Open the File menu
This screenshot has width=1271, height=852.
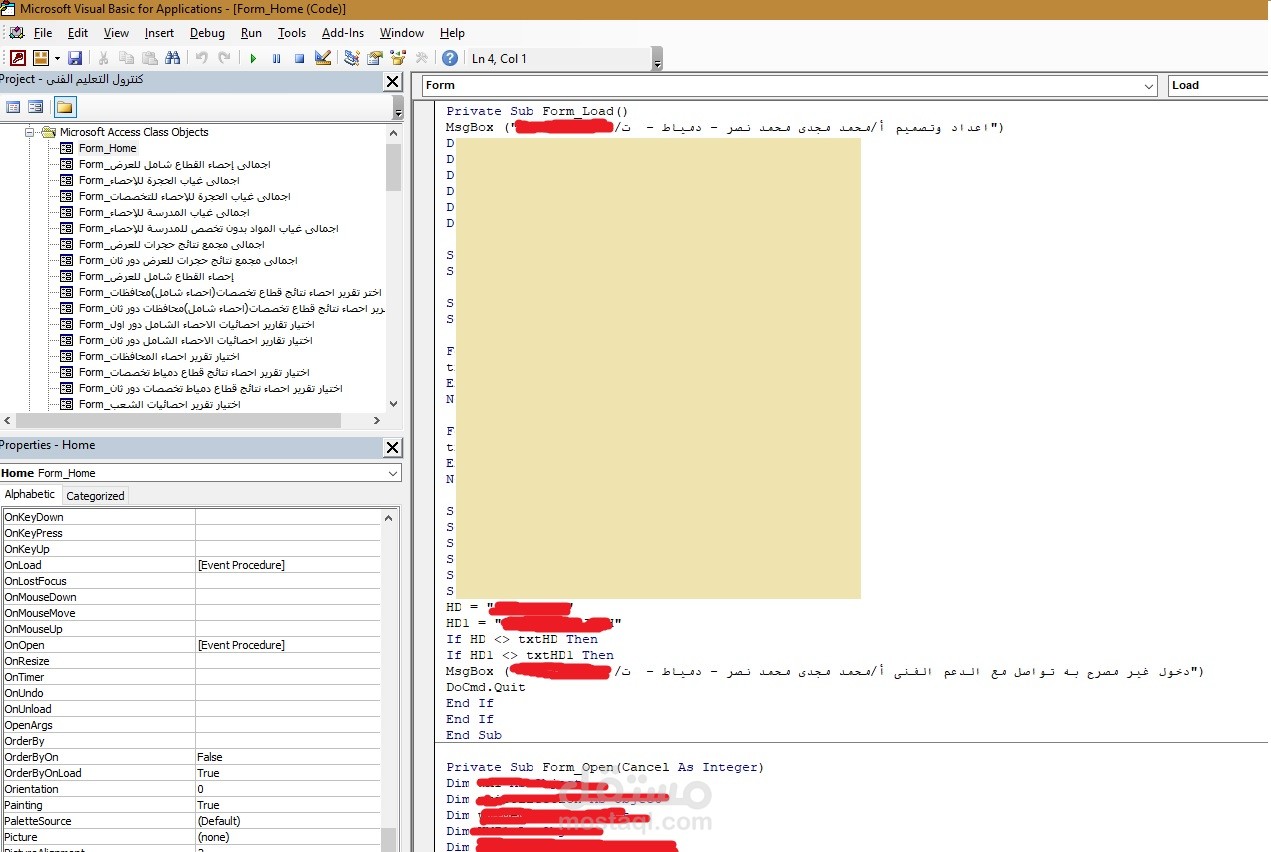click(43, 33)
